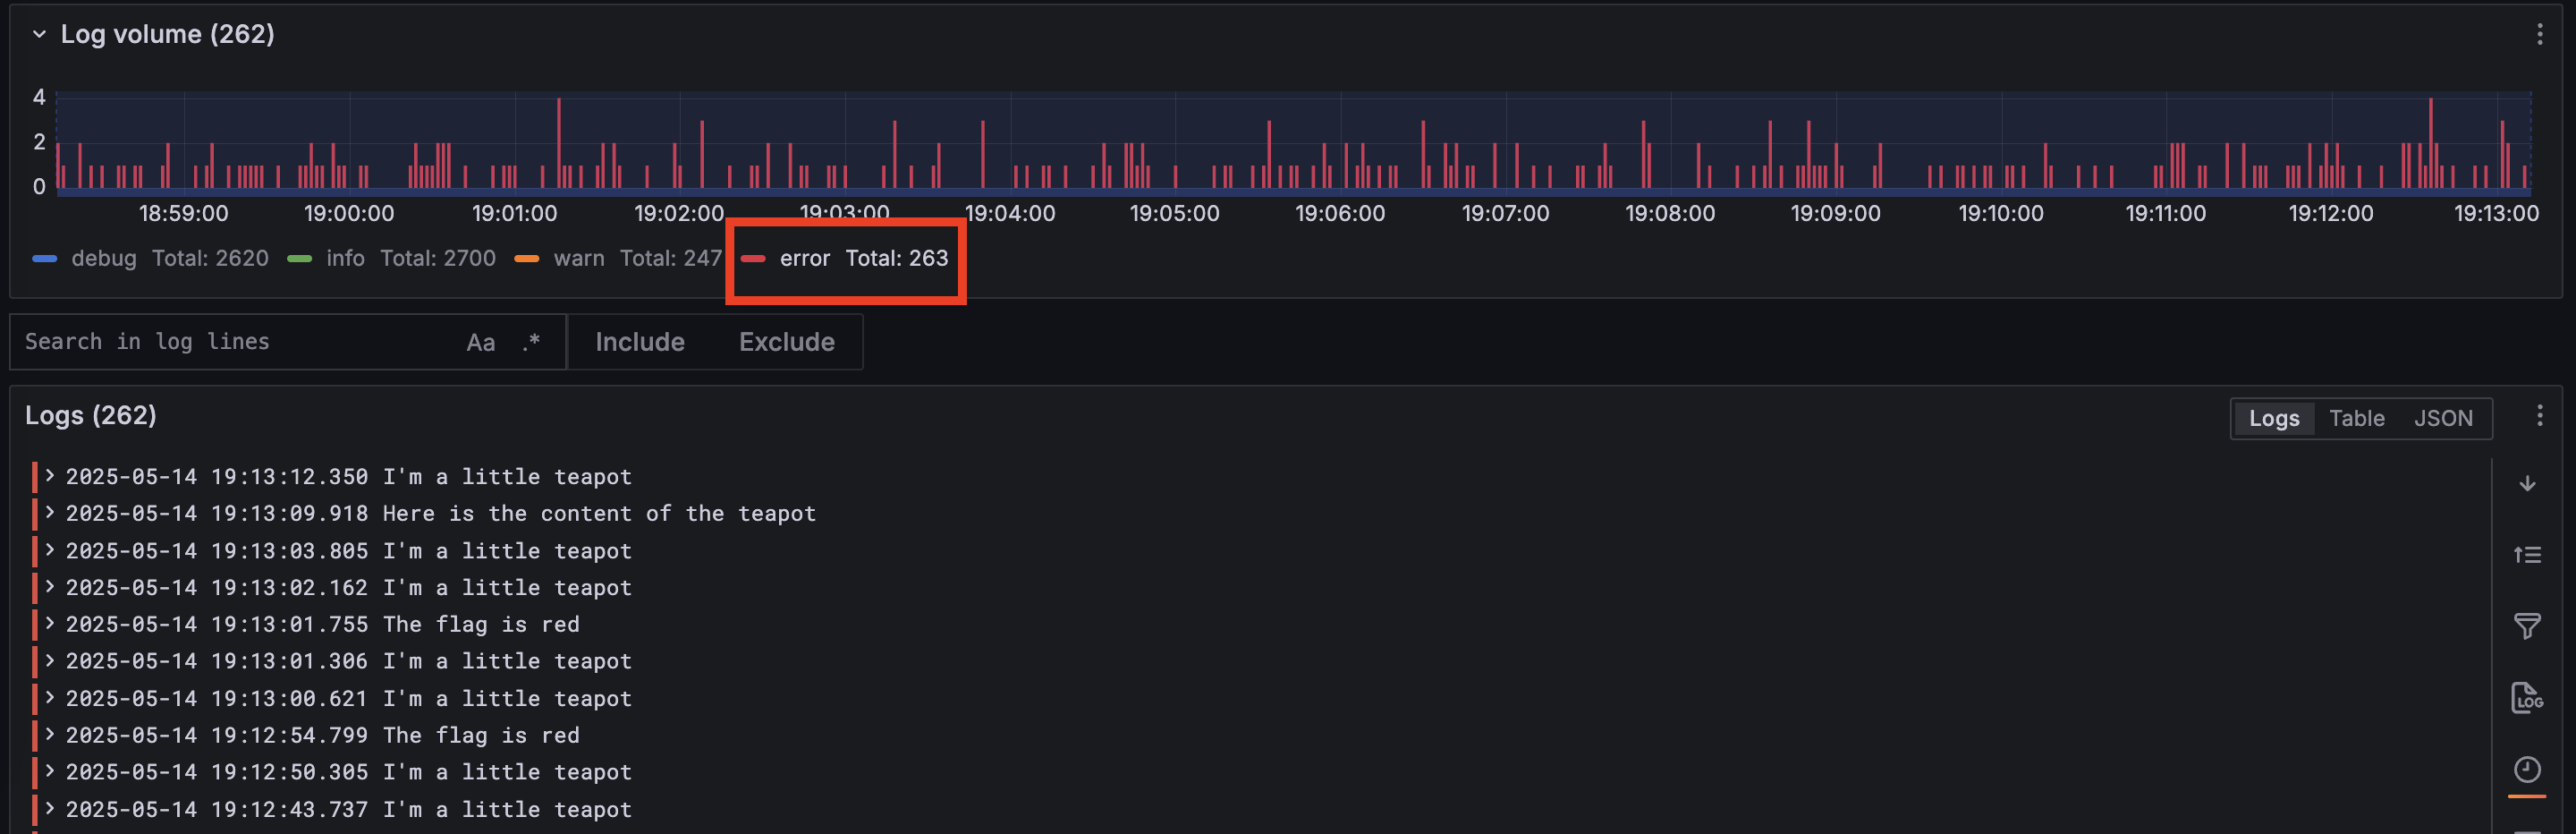Hide the warn series from the chart
The width and height of the screenshot is (2576, 834).
pos(580,258)
